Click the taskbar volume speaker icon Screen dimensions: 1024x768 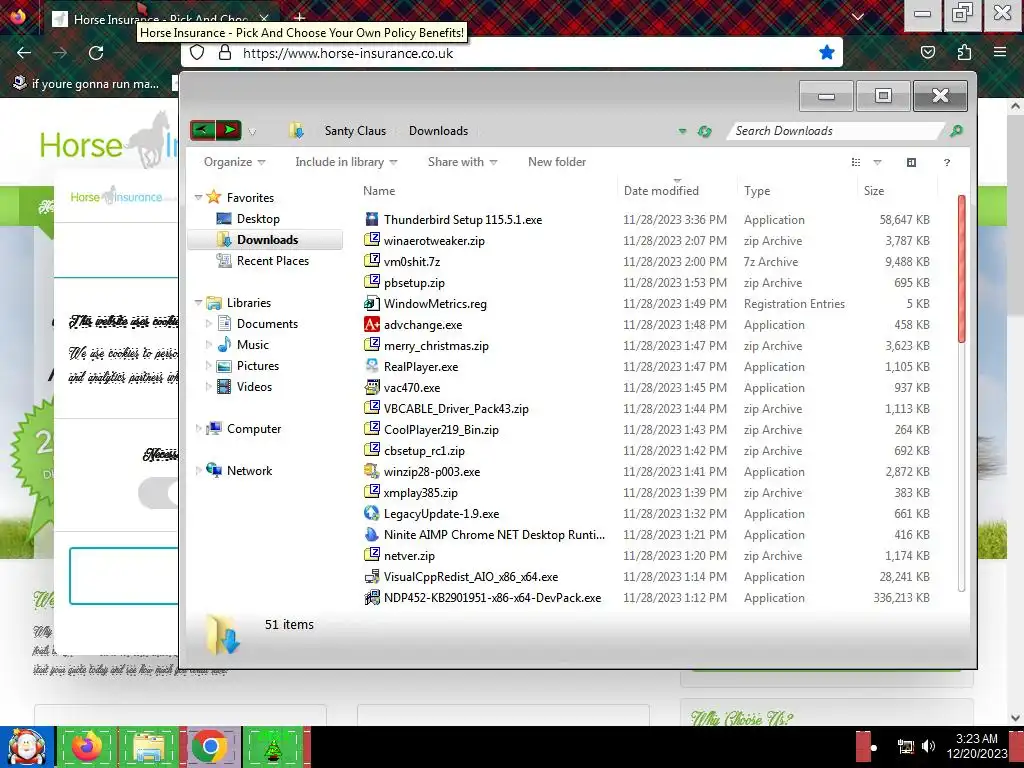coord(928,746)
